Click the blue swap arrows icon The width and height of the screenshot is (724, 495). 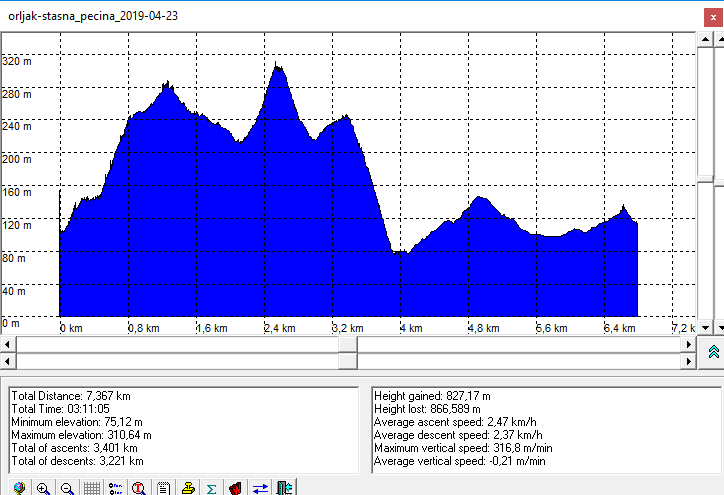point(260,488)
